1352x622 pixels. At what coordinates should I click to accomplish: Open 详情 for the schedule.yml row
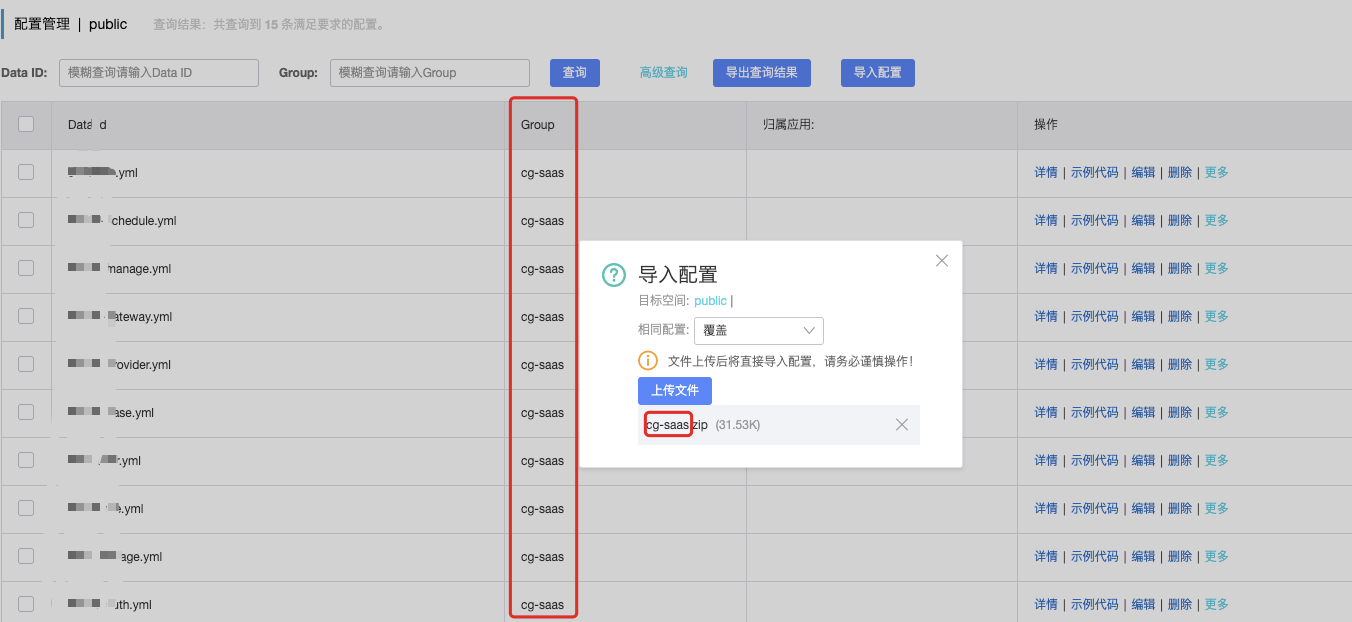1046,220
